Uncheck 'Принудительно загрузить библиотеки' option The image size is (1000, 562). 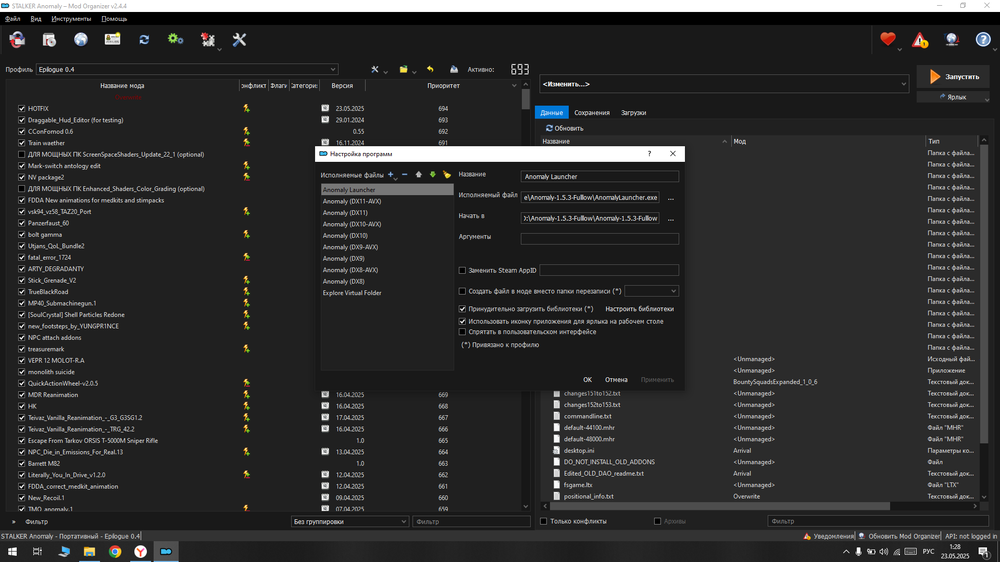click(462, 309)
